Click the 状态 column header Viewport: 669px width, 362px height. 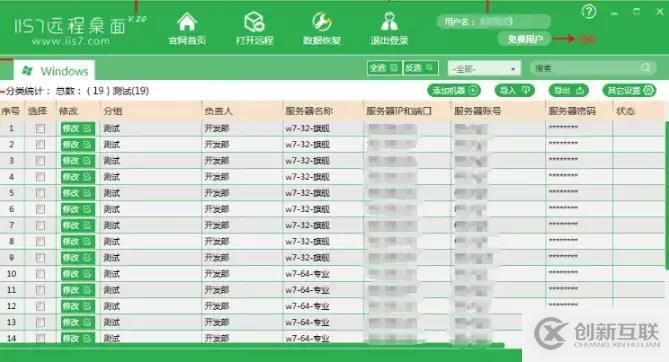pos(625,111)
